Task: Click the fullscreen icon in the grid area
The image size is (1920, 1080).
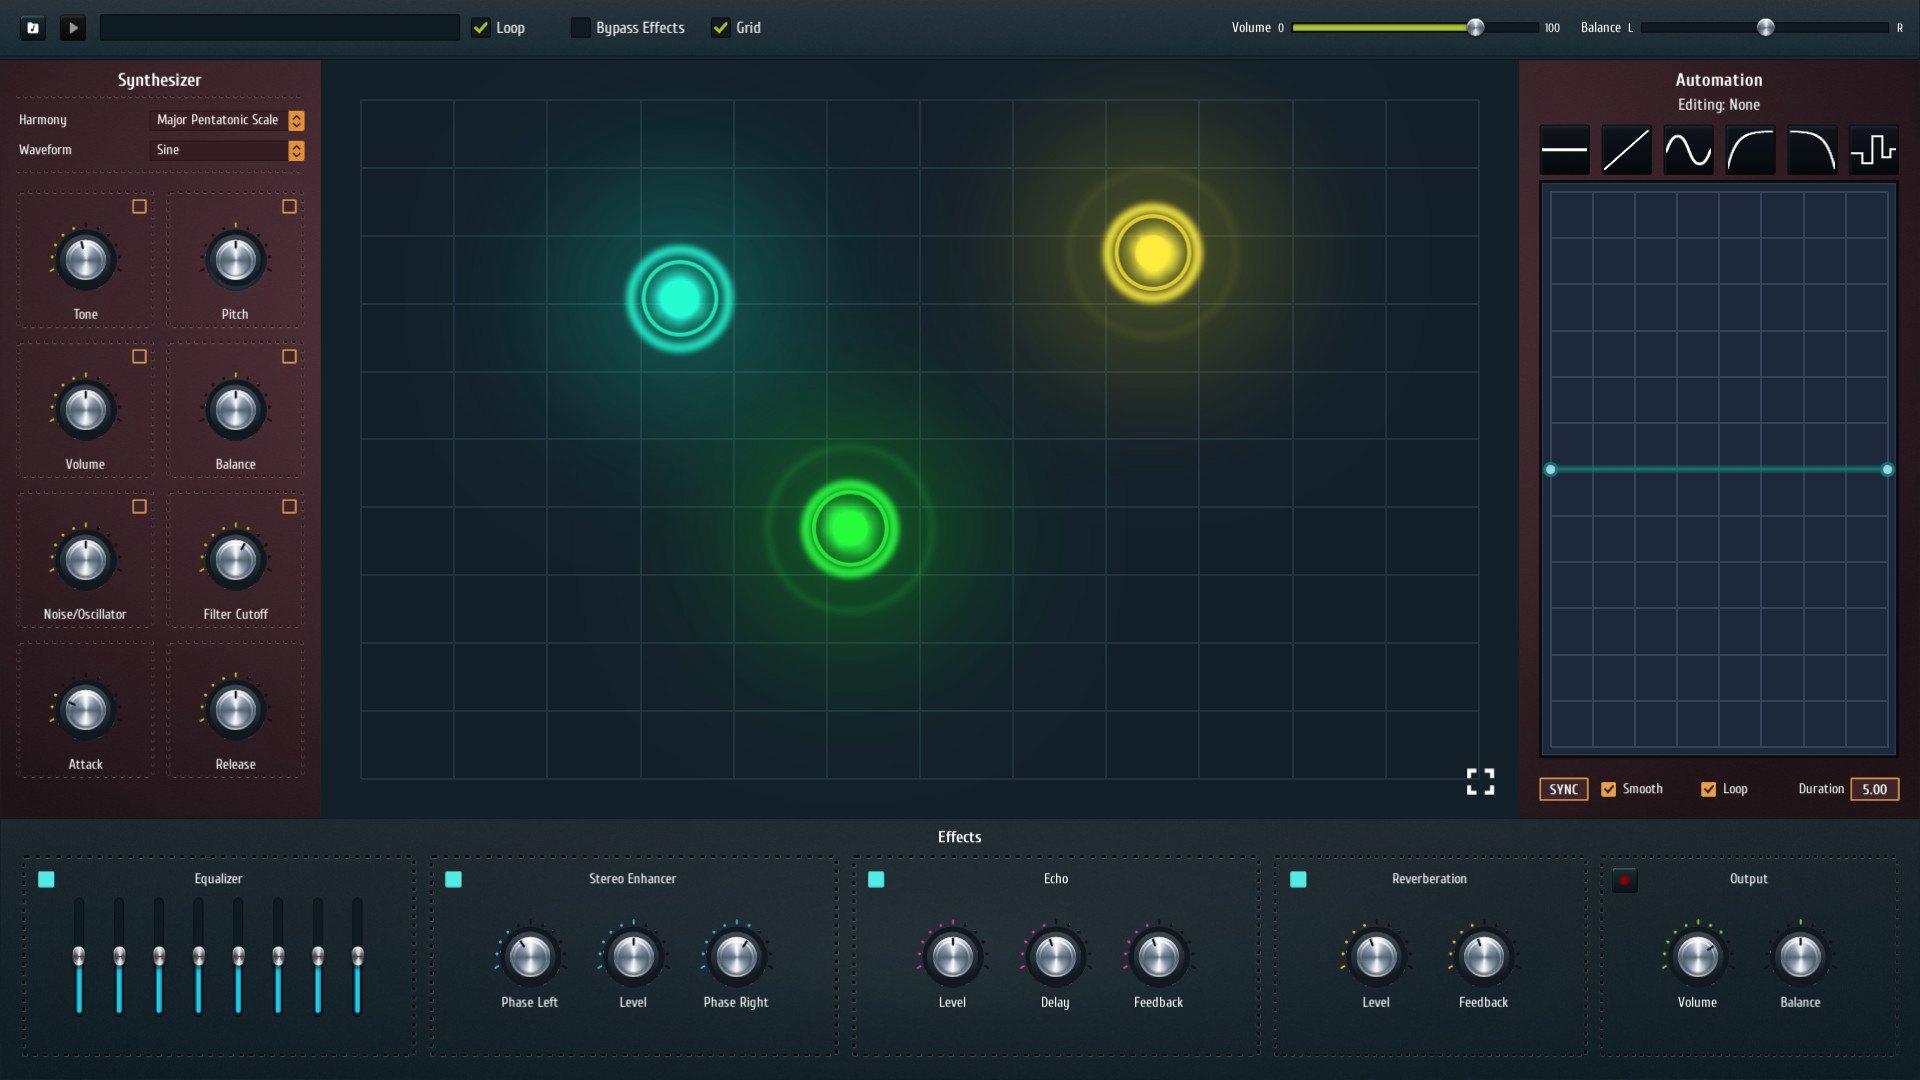Action: coord(1480,781)
